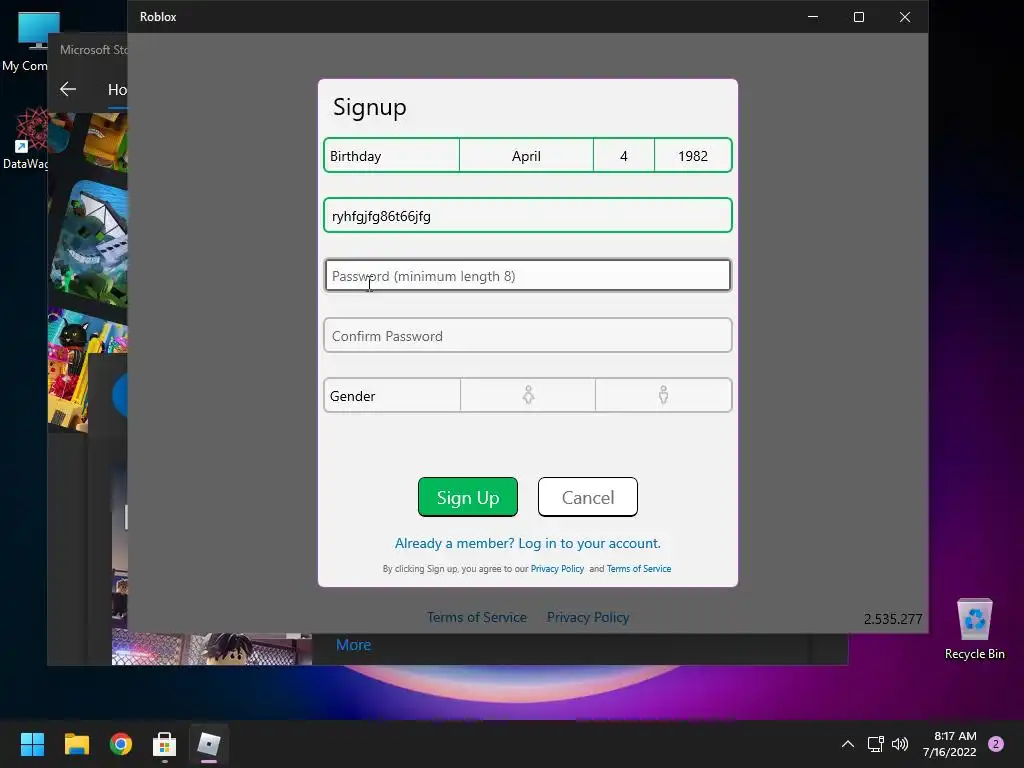The width and height of the screenshot is (1024, 768).
Task: Open Terms of Service link in signup agreement
Action: [639, 569]
